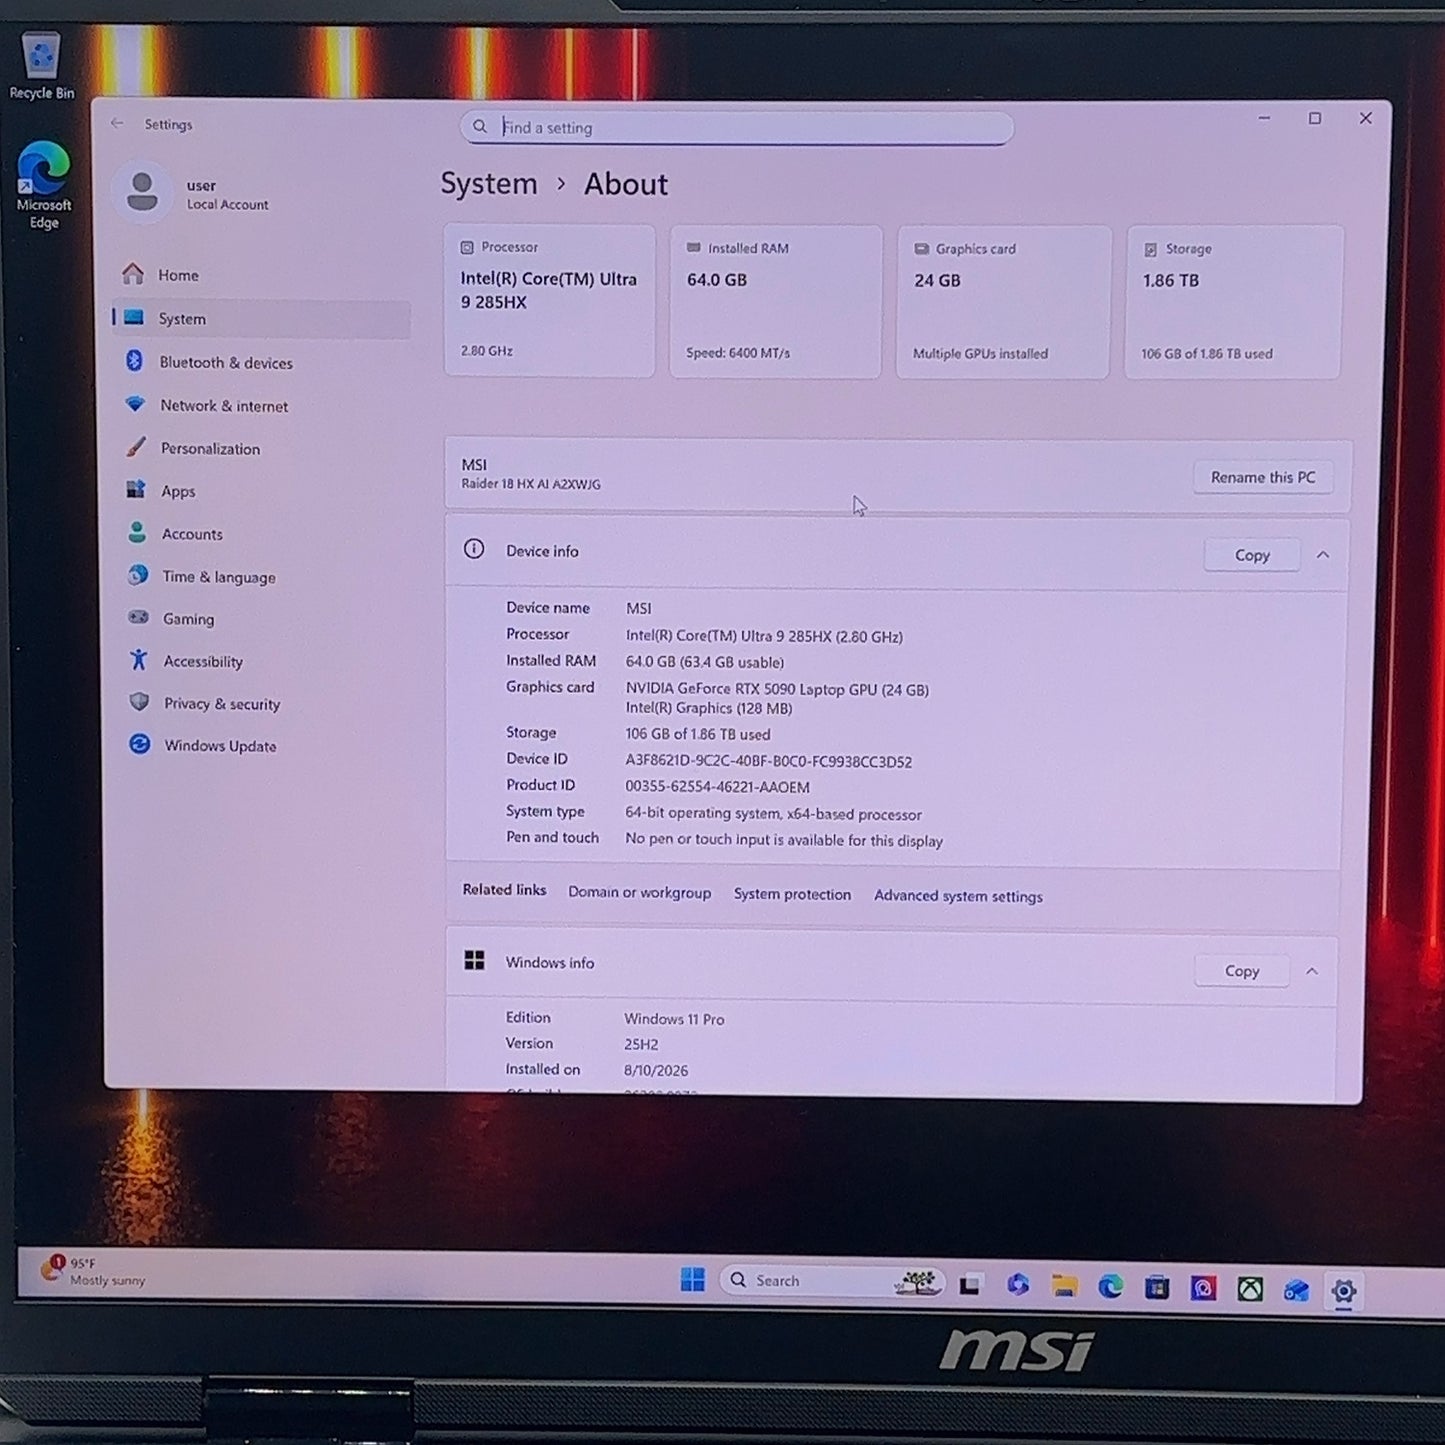Launch the Xbox app from the taskbar
1445x1445 pixels.
(1250, 1290)
